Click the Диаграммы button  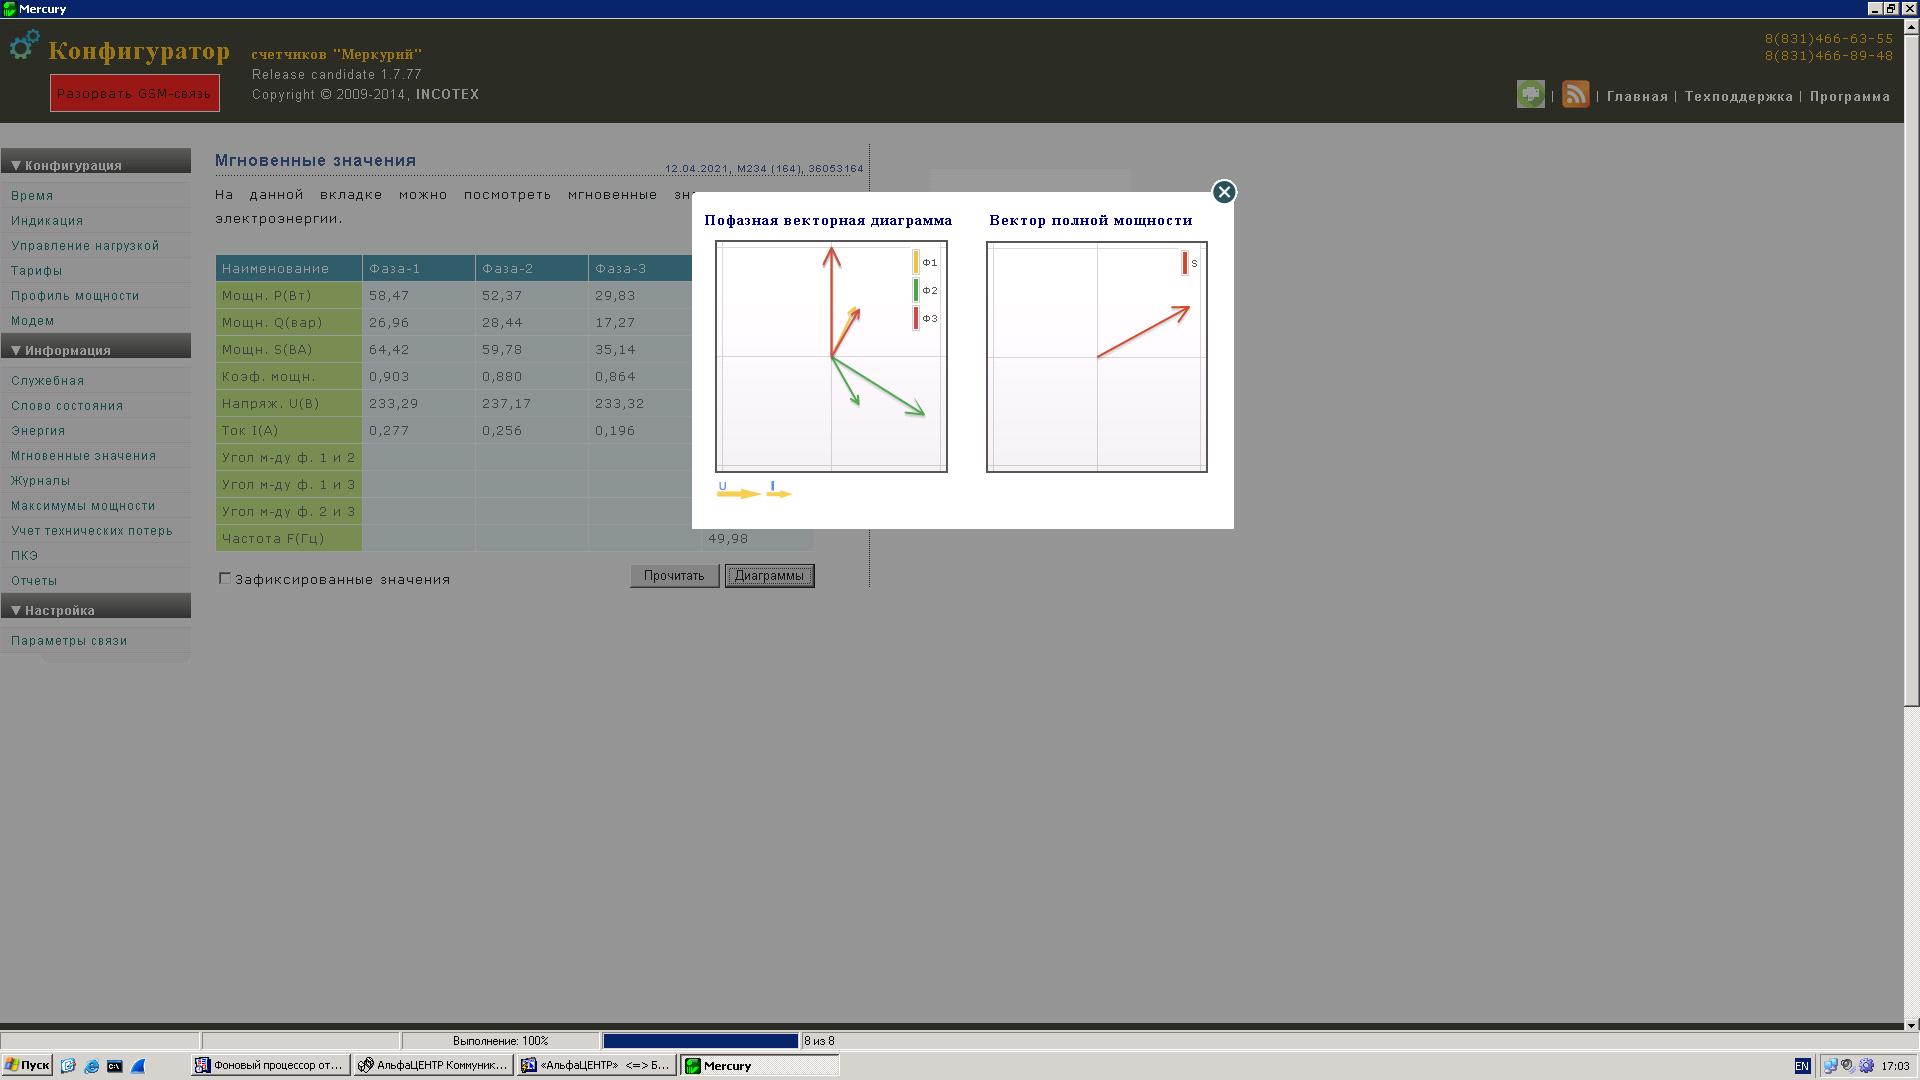tap(769, 576)
